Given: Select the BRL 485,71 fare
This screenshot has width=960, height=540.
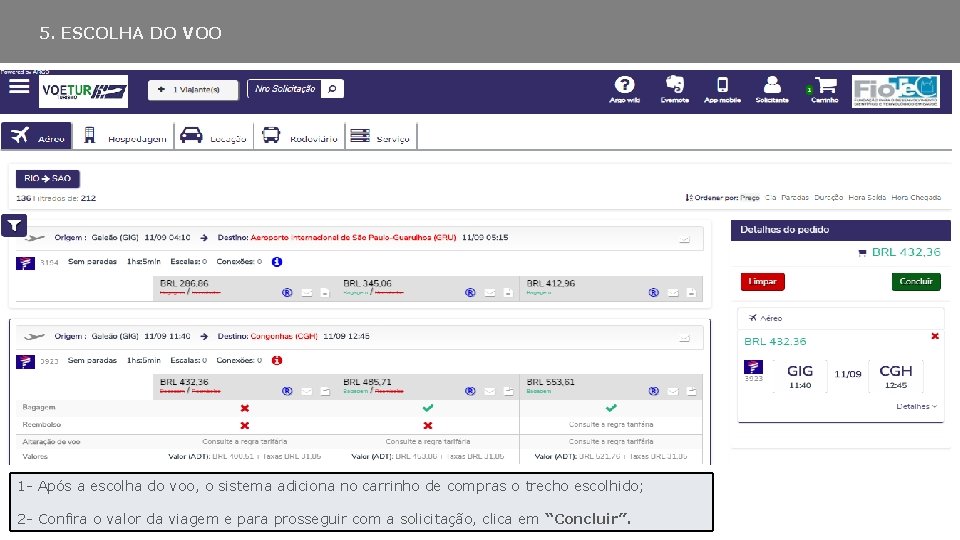Looking at the screenshot, I should coord(367,382).
